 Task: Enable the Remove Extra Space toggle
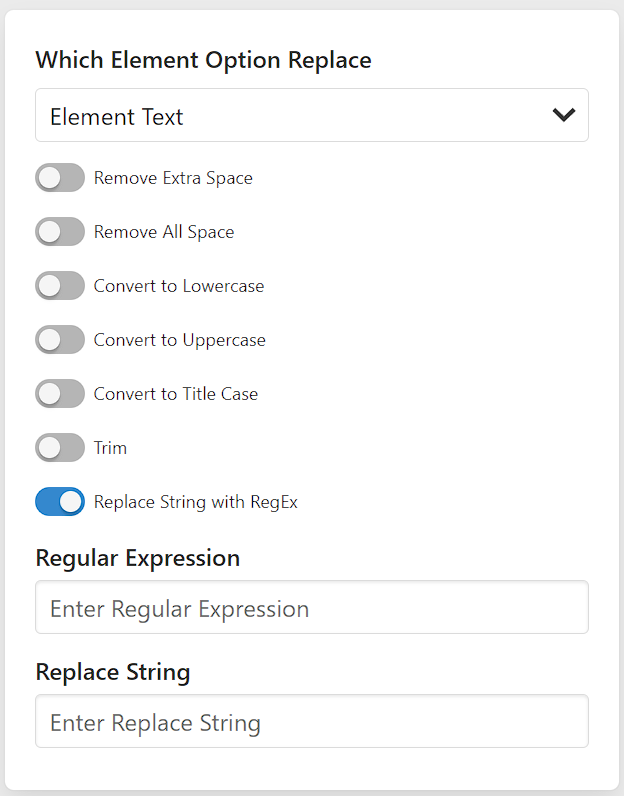click(60, 178)
